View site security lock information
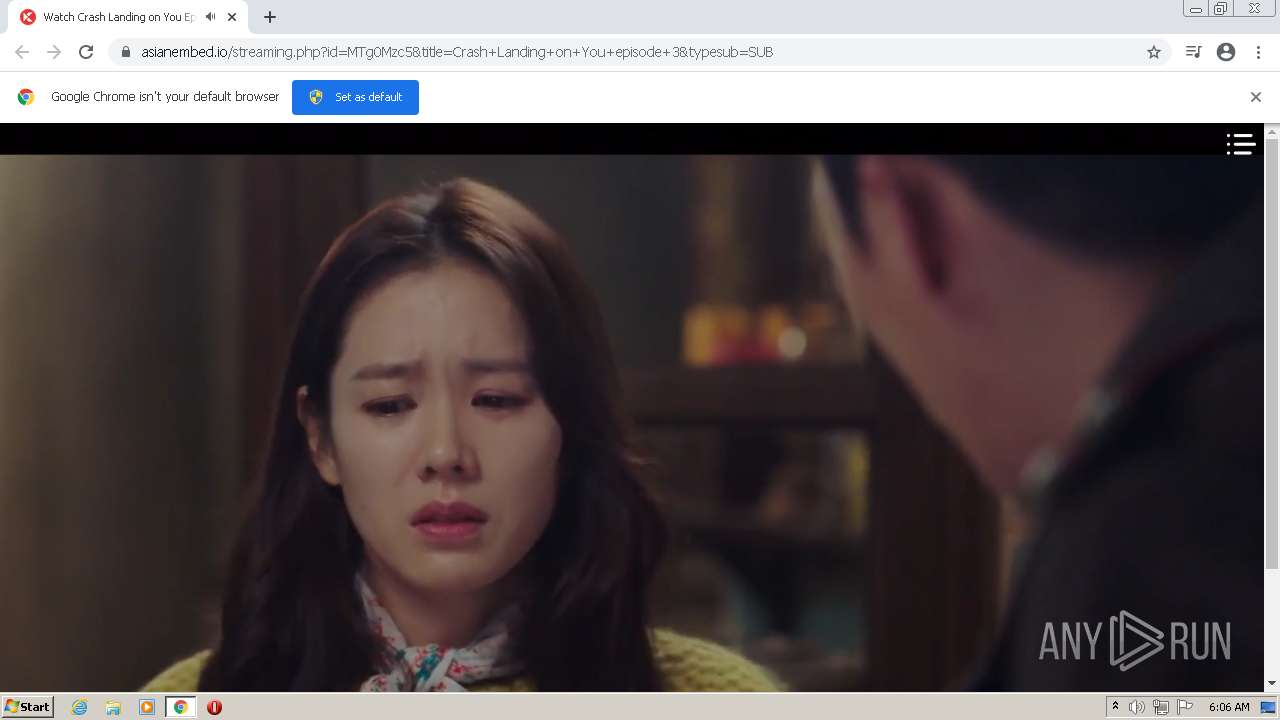Viewport: 1280px width, 720px height. click(126, 52)
